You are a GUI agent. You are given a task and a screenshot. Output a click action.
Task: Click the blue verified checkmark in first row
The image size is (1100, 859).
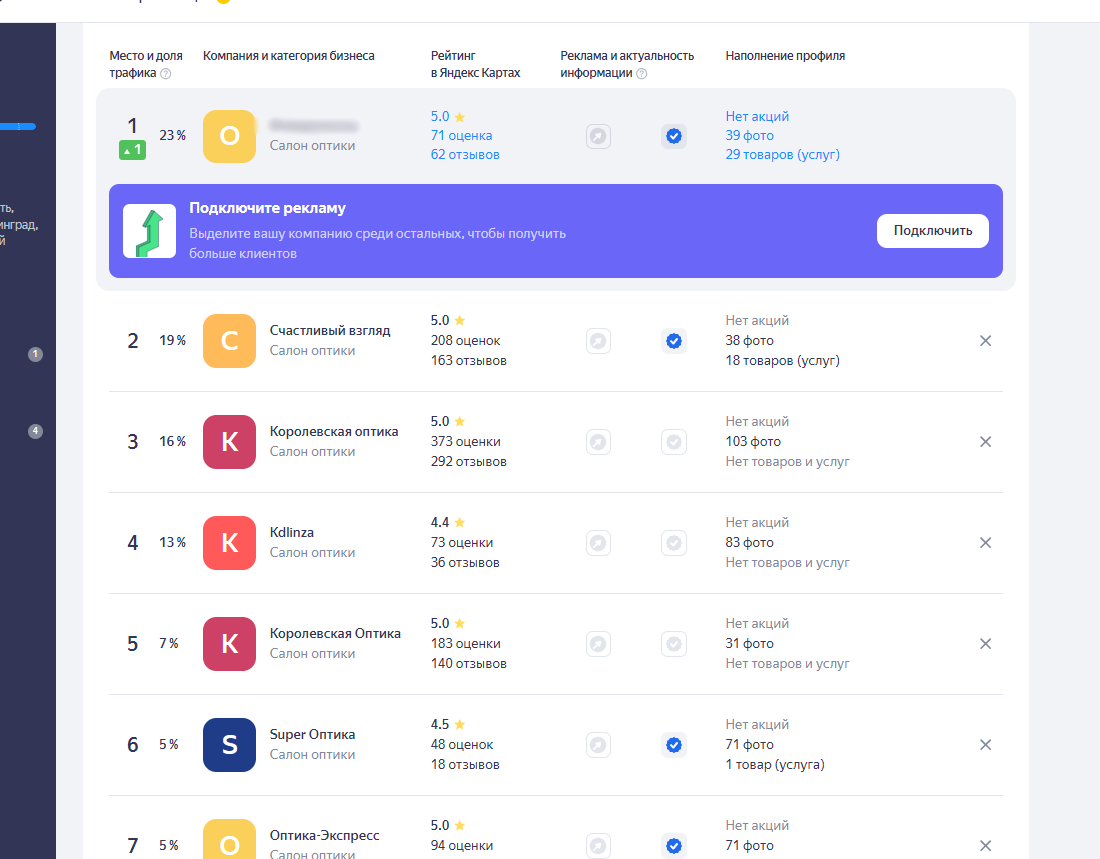674,136
